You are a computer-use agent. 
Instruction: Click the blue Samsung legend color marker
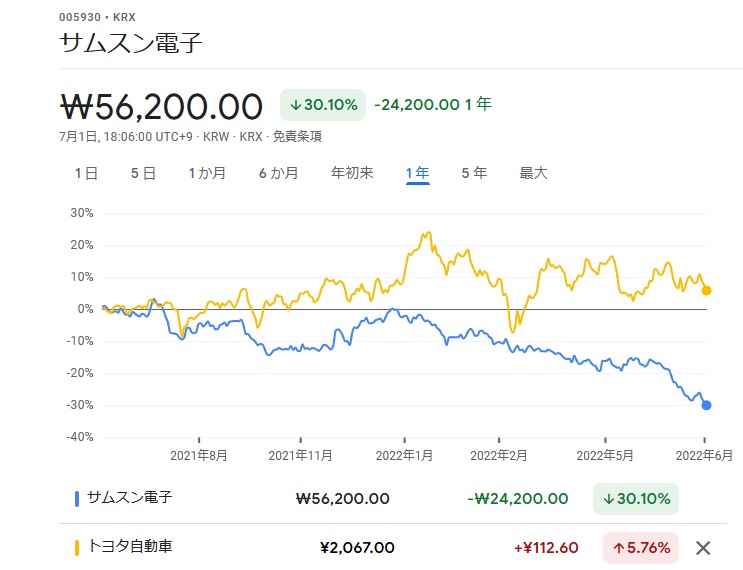(x=77, y=498)
